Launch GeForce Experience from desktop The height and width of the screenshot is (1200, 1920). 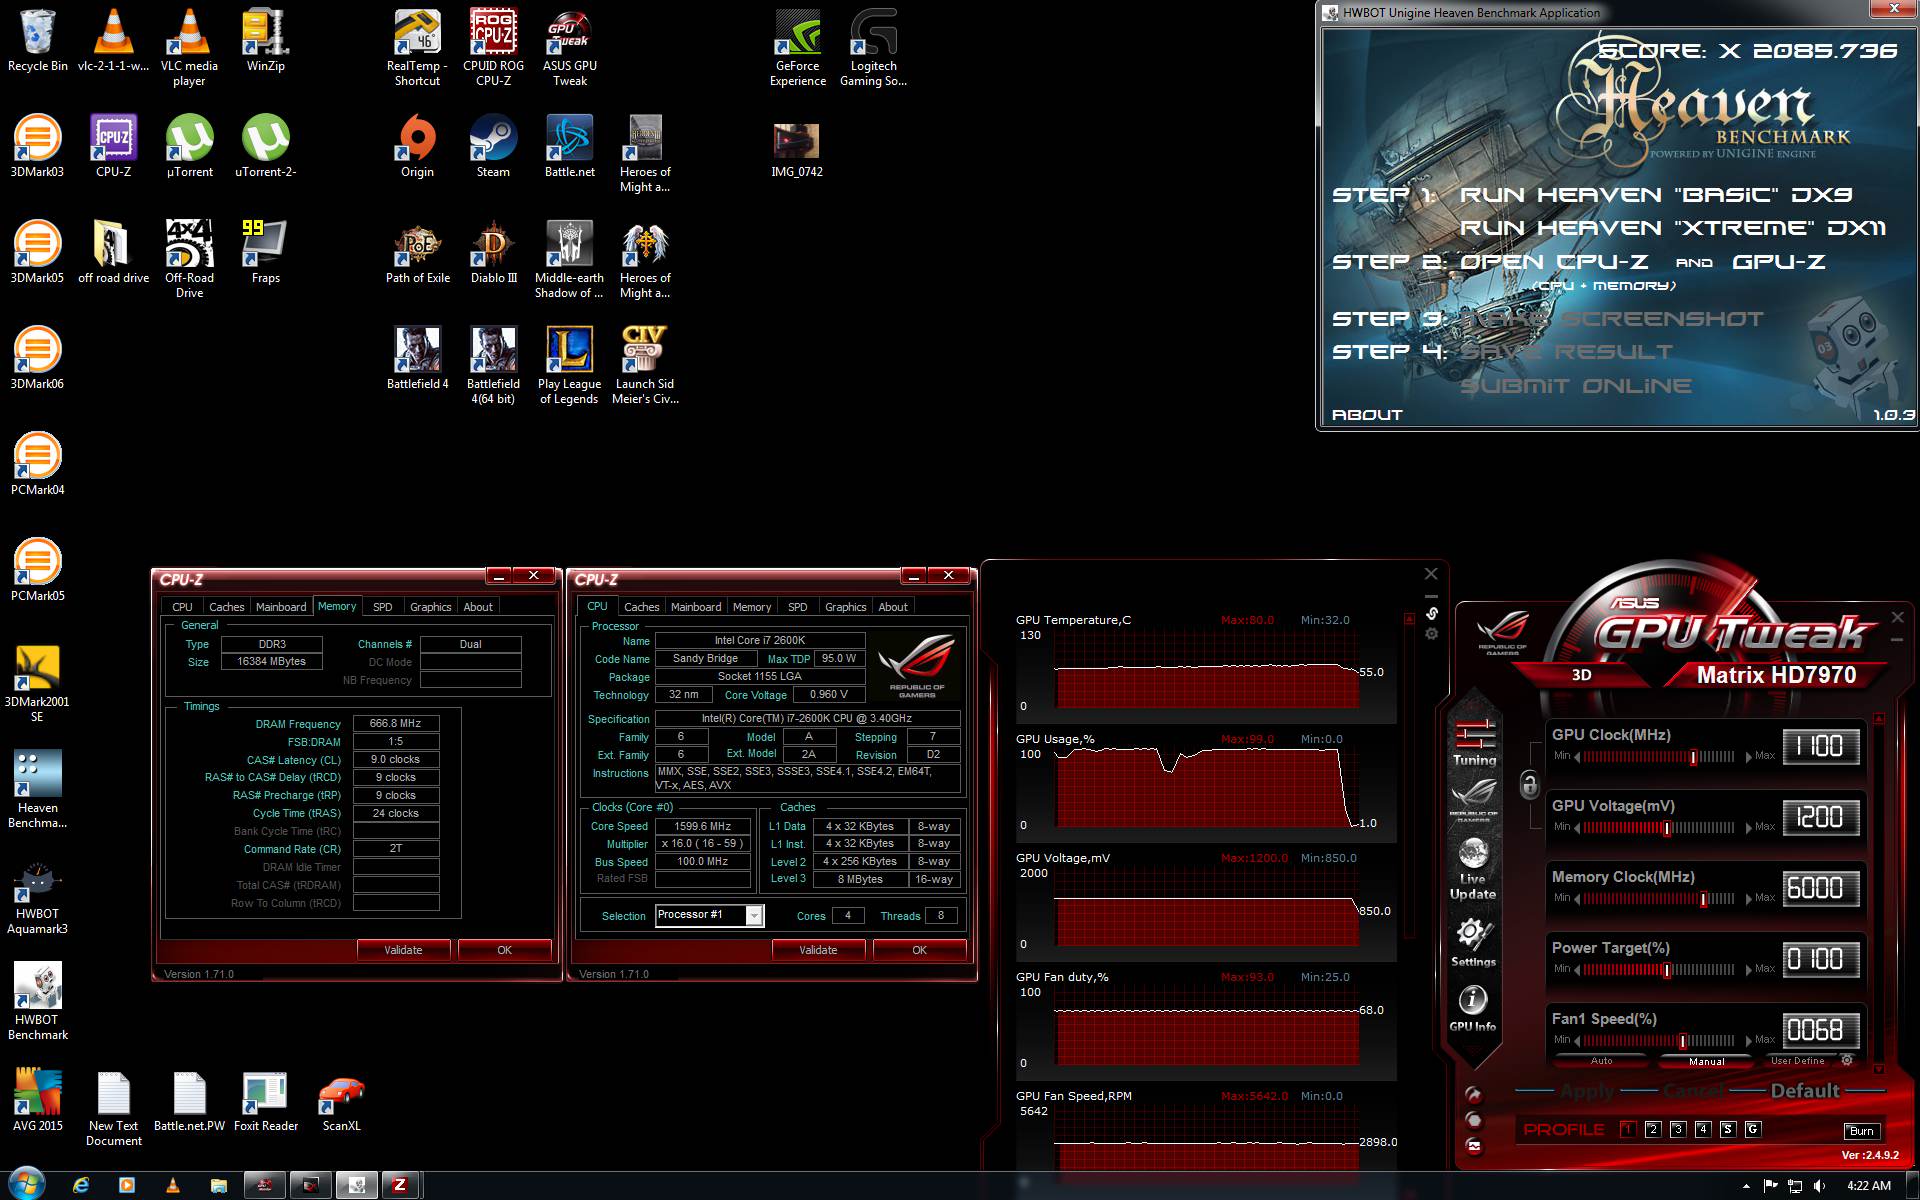pyautogui.click(x=797, y=48)
